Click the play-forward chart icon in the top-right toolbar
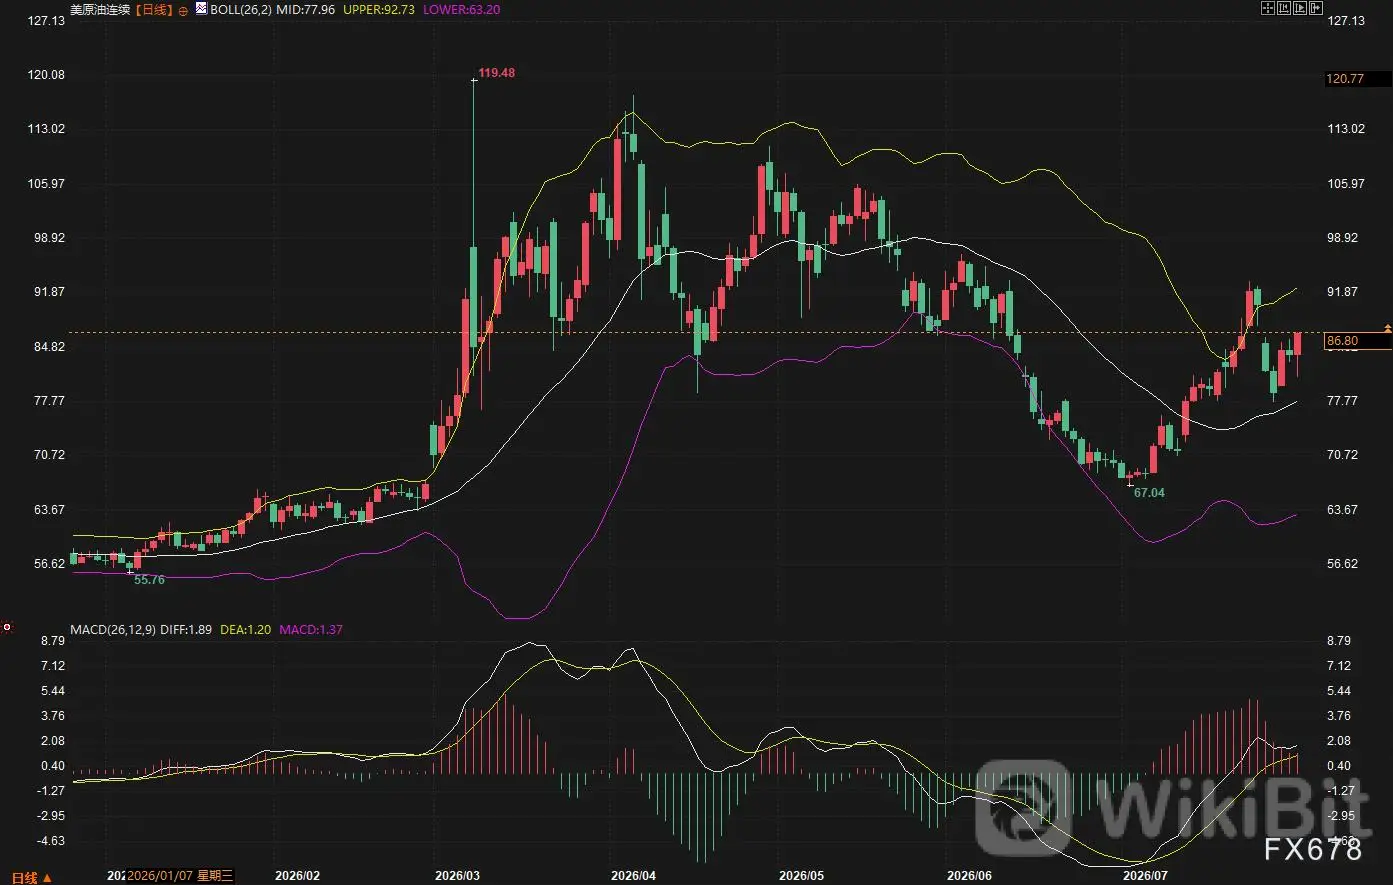Image resolution: width=1393 pixels, height=885 pixels. coord(1300,8)
